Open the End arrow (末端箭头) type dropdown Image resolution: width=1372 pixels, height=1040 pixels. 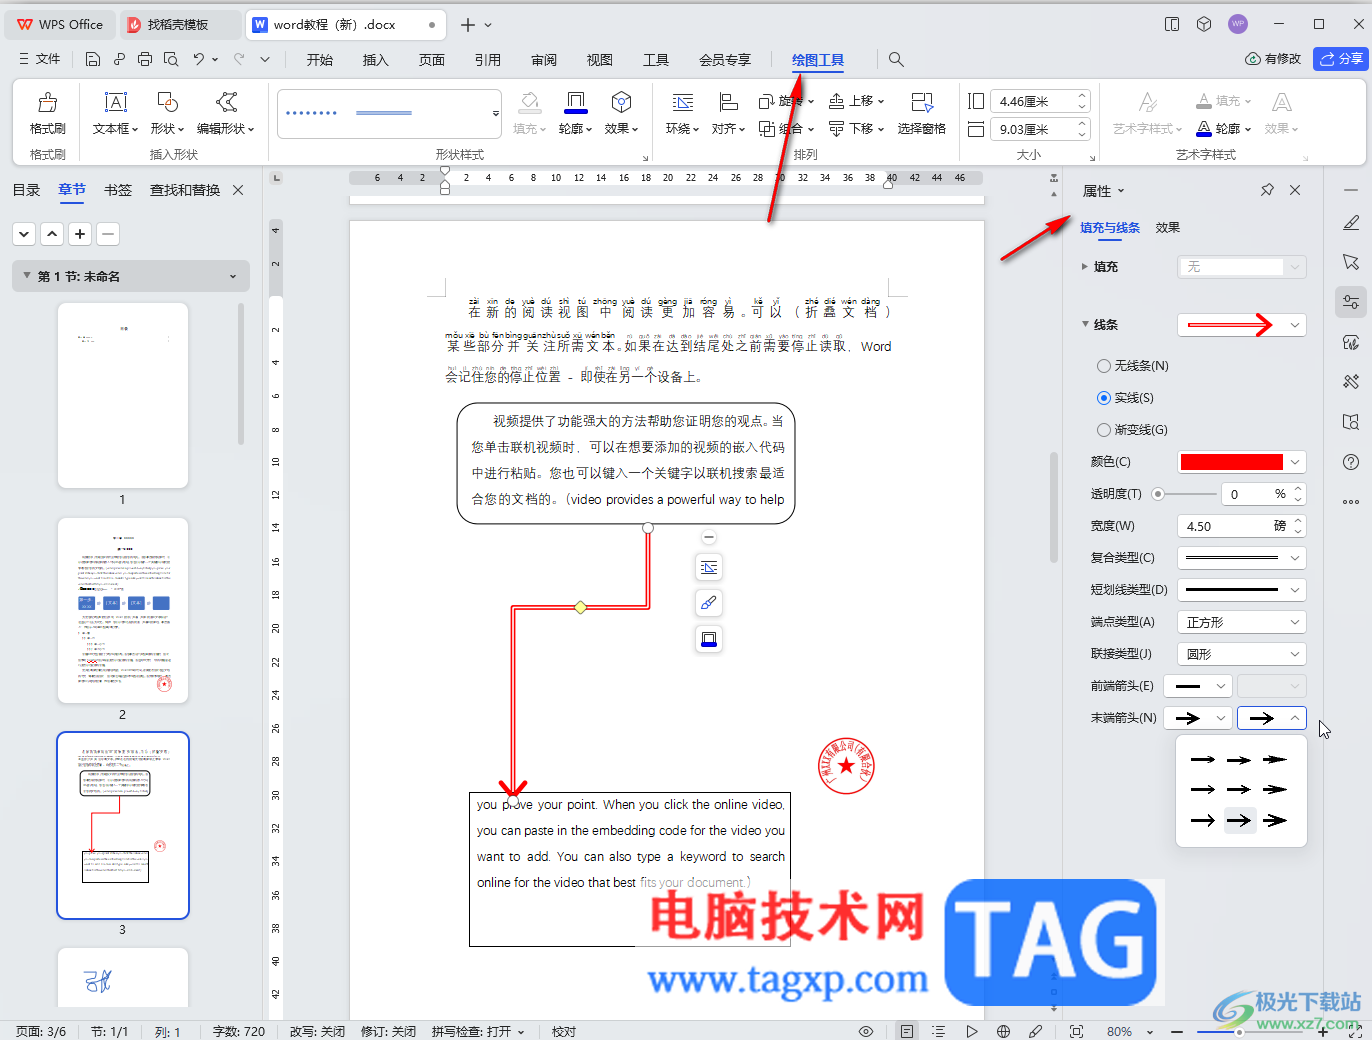(x=1198, y=718)
